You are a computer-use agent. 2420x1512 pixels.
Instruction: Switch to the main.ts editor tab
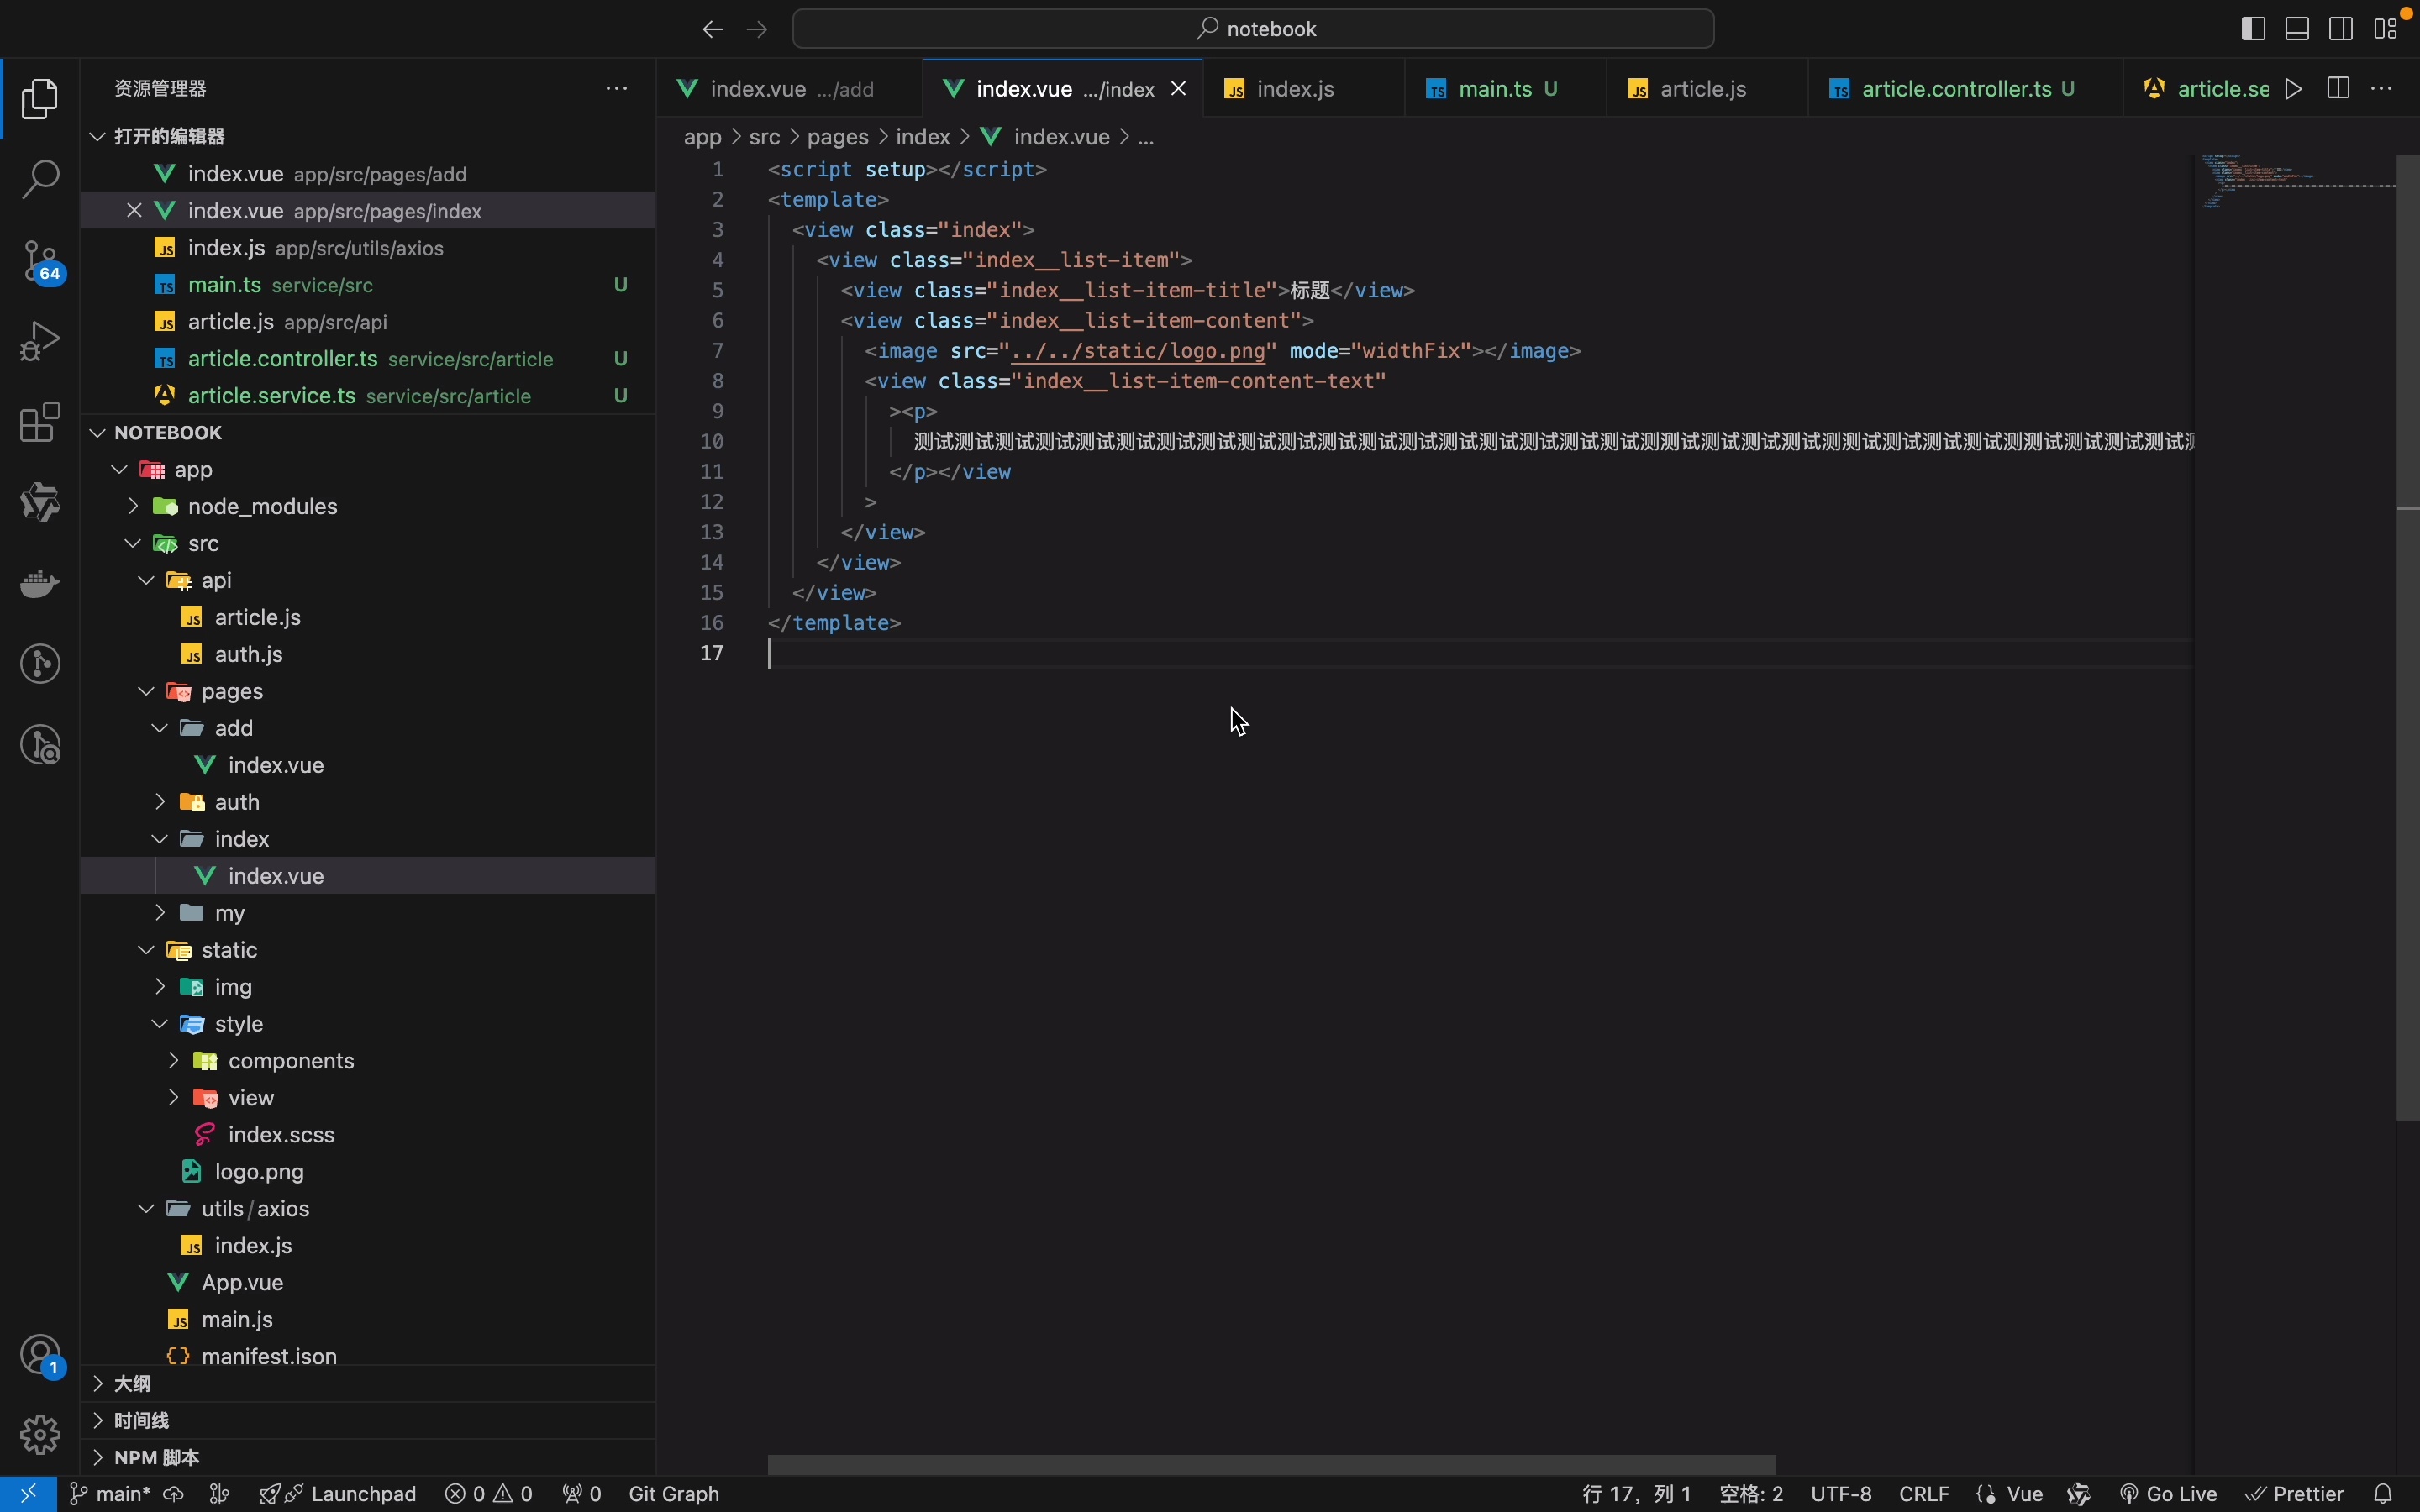click(1500, 88)
